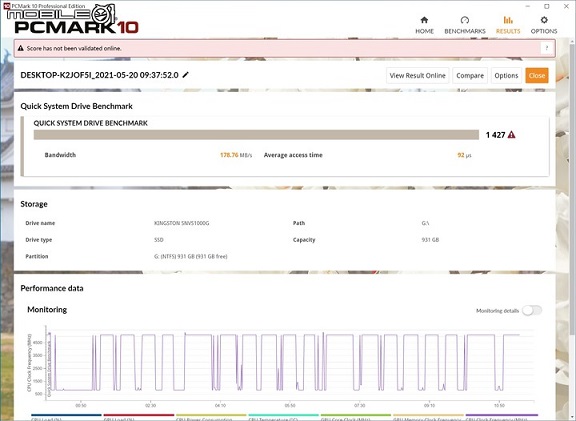Open the result Options button
Image resolution: width=576 pixels, height=421 pixels.
pyautogui.click(x=506, y=75)
